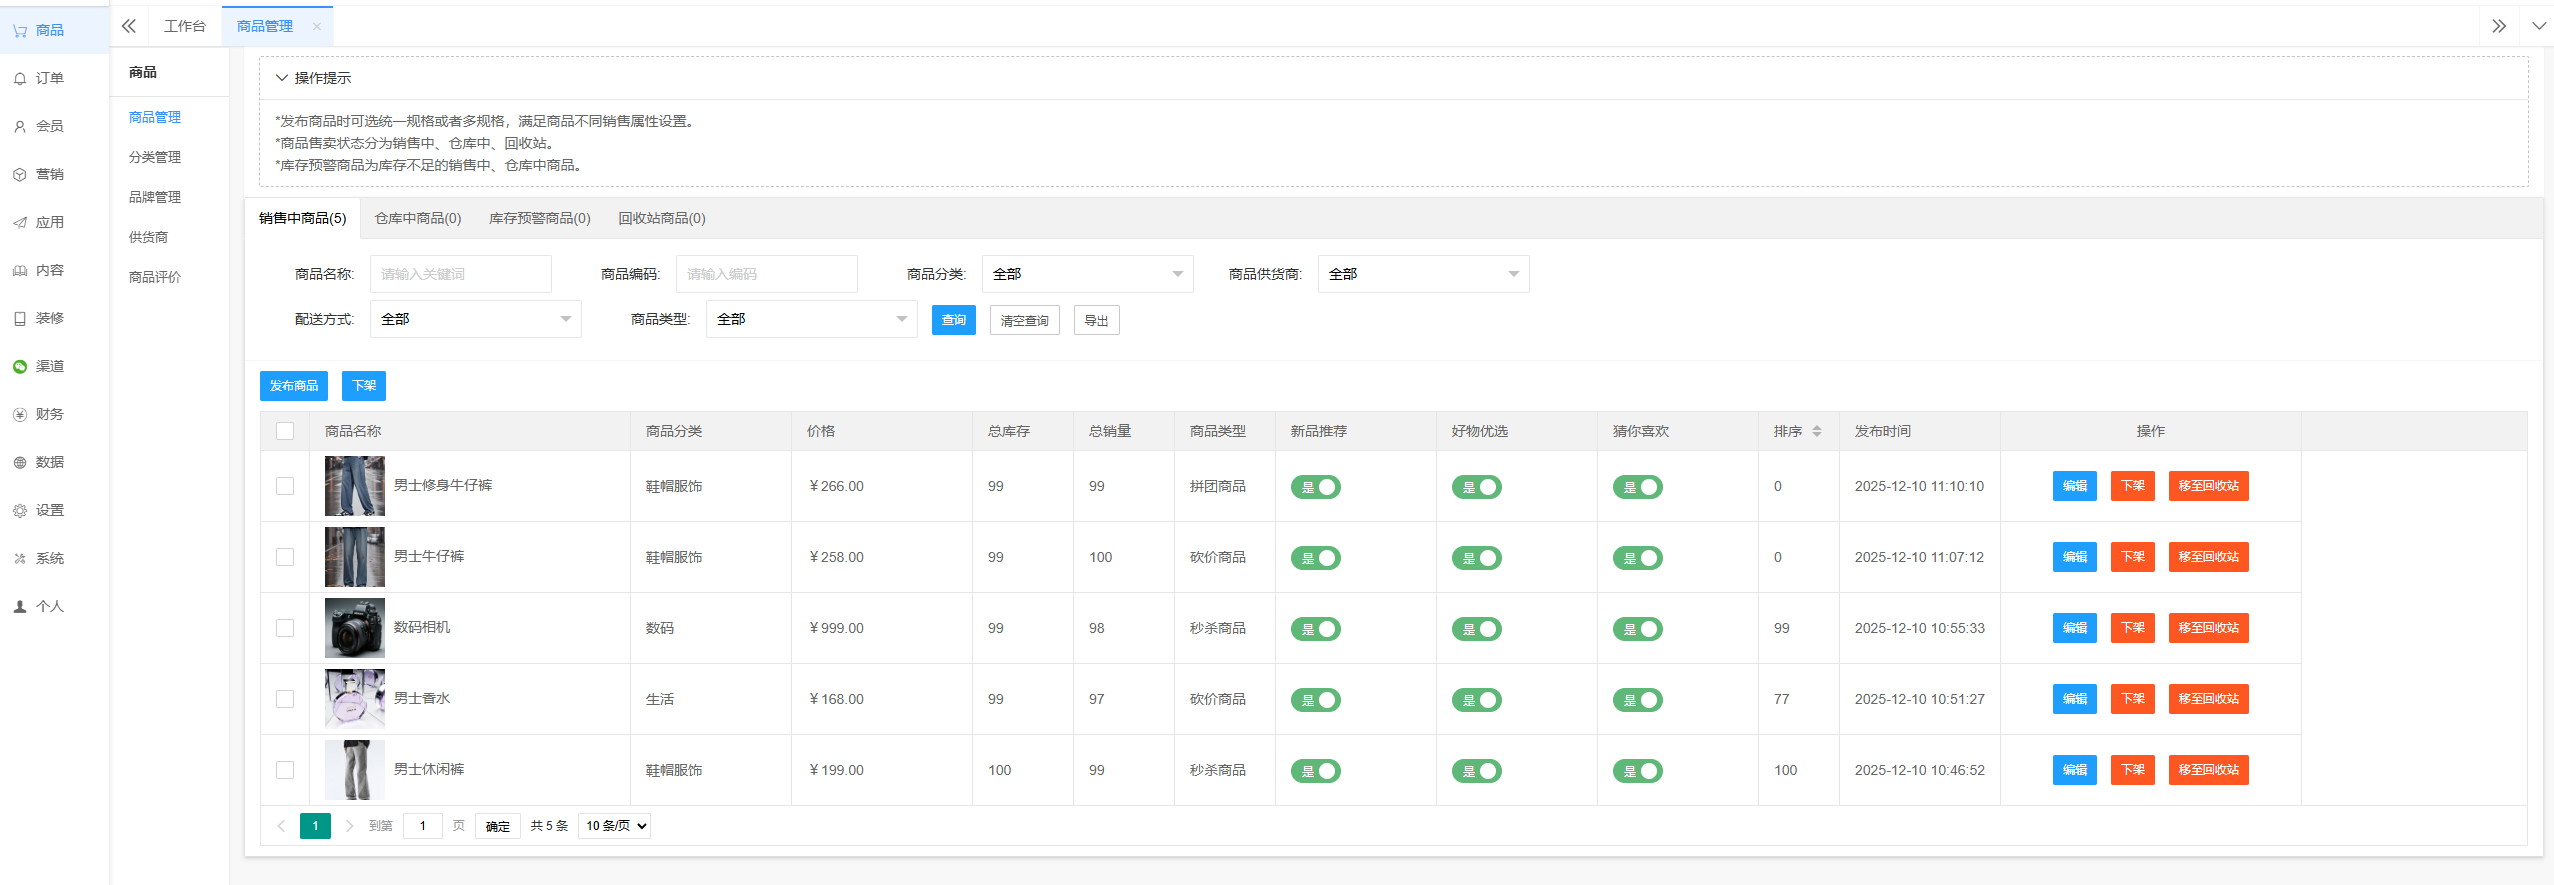This screenshot has height=885, width=2554.
Task: Click the 设置 gear icon in sidebar
Action: click(20, 511)
